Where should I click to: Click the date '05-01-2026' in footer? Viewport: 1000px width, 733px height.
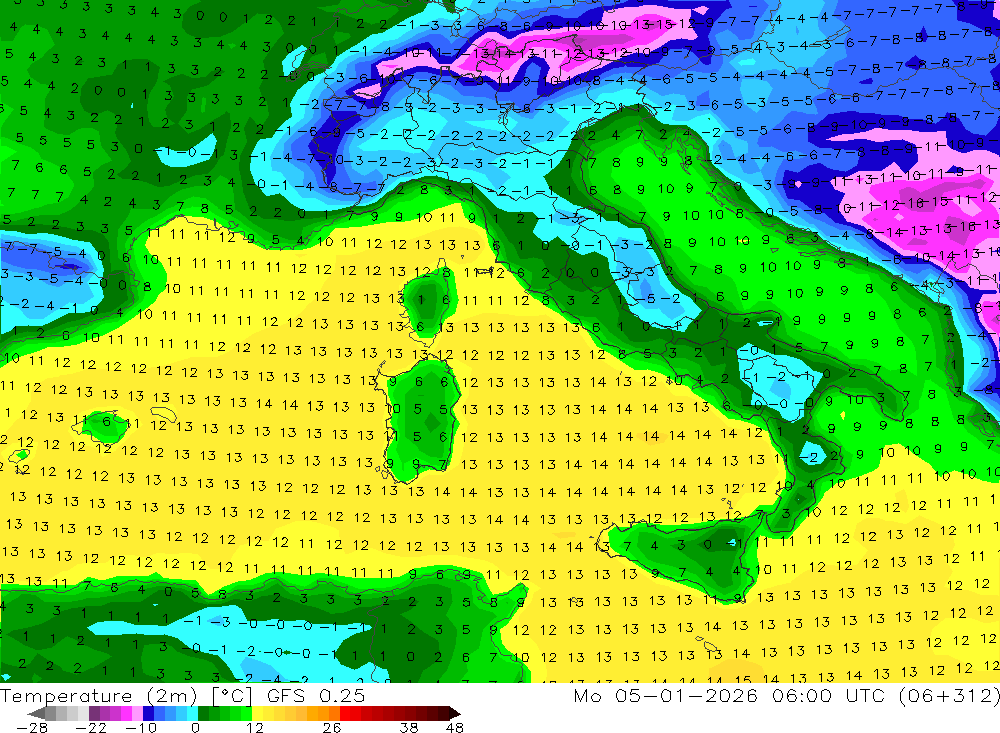(x=686, y=696)
